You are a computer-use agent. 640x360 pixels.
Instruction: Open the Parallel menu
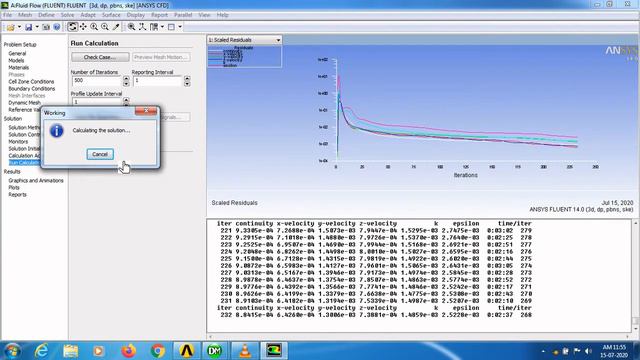click(183, 15)
